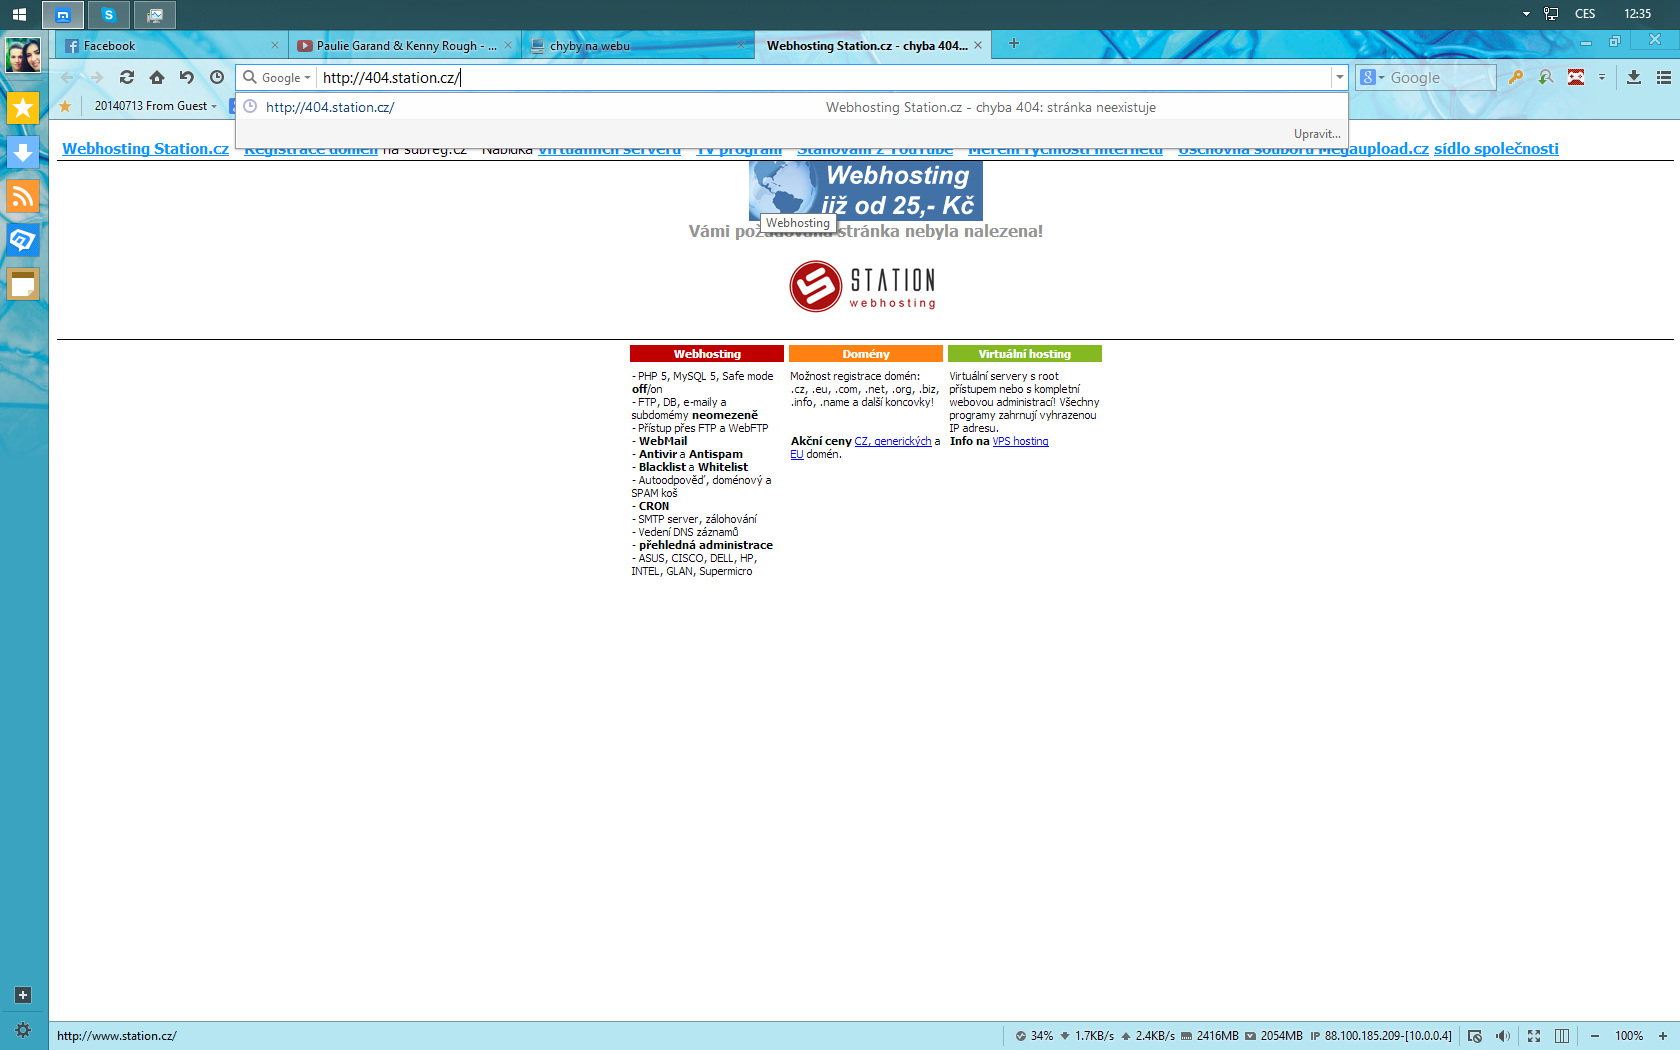Click the green arrow magnifier toolbar icon
Viewport: 1680px width, 1050px height.
1546,77
